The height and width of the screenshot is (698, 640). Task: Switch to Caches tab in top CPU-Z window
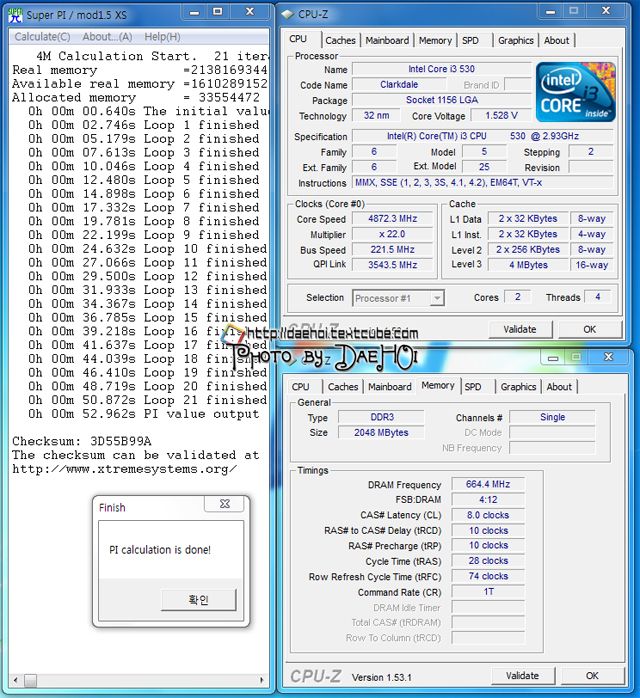pos(340,41)
